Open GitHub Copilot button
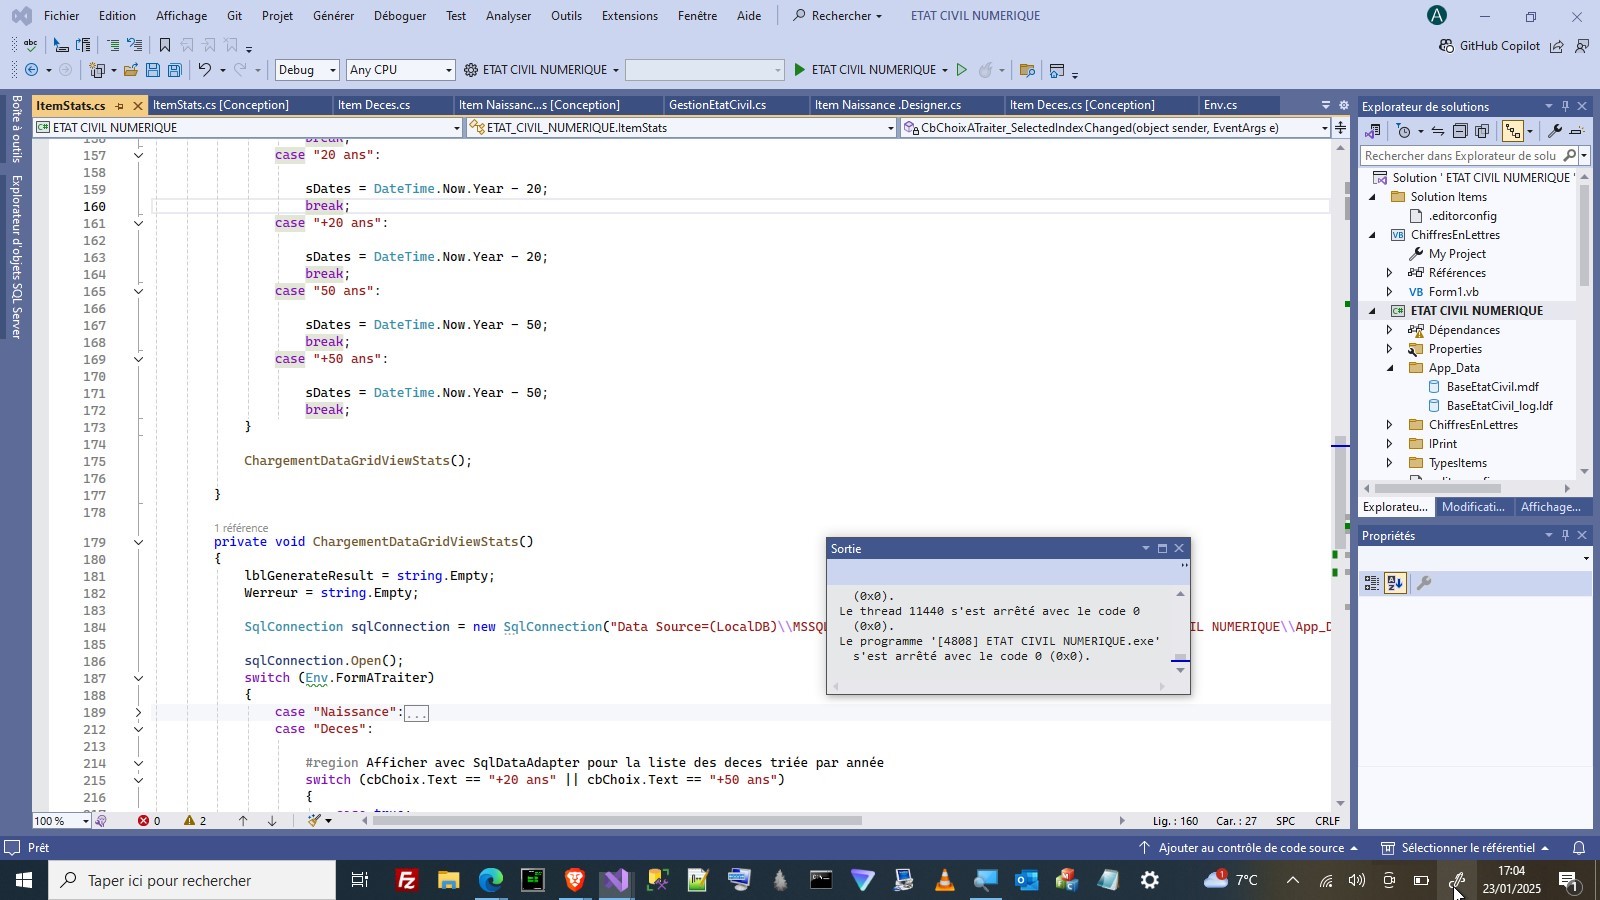The height and width of the screenshot is (900, 1600). click(1489, 46)
